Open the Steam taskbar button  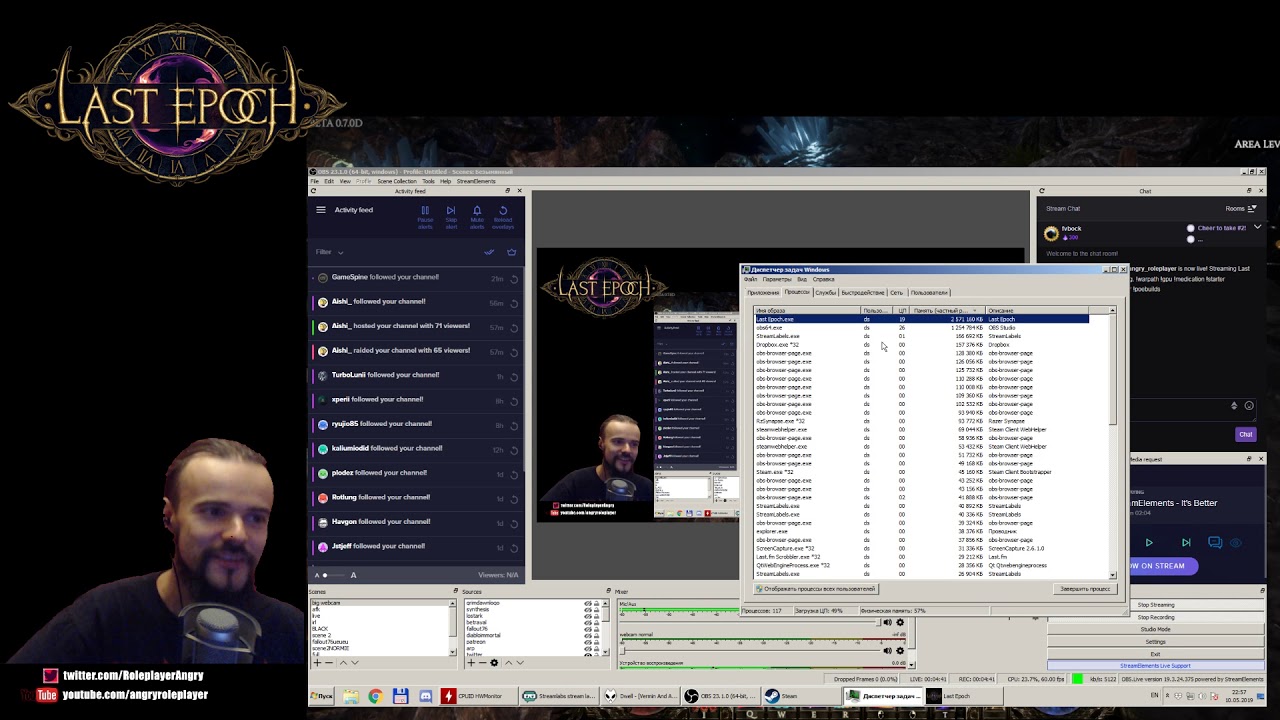(x=800, y=696)
